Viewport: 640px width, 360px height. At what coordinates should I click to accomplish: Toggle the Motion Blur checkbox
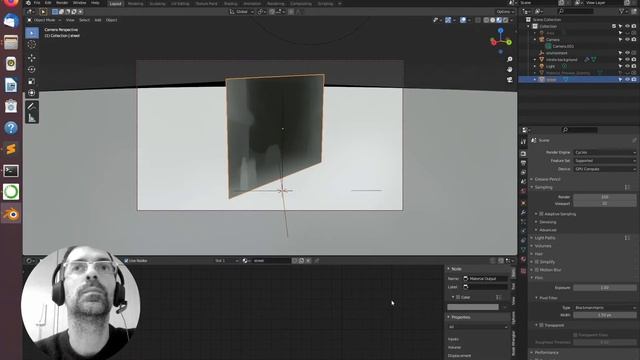click(x=537, y=270)
